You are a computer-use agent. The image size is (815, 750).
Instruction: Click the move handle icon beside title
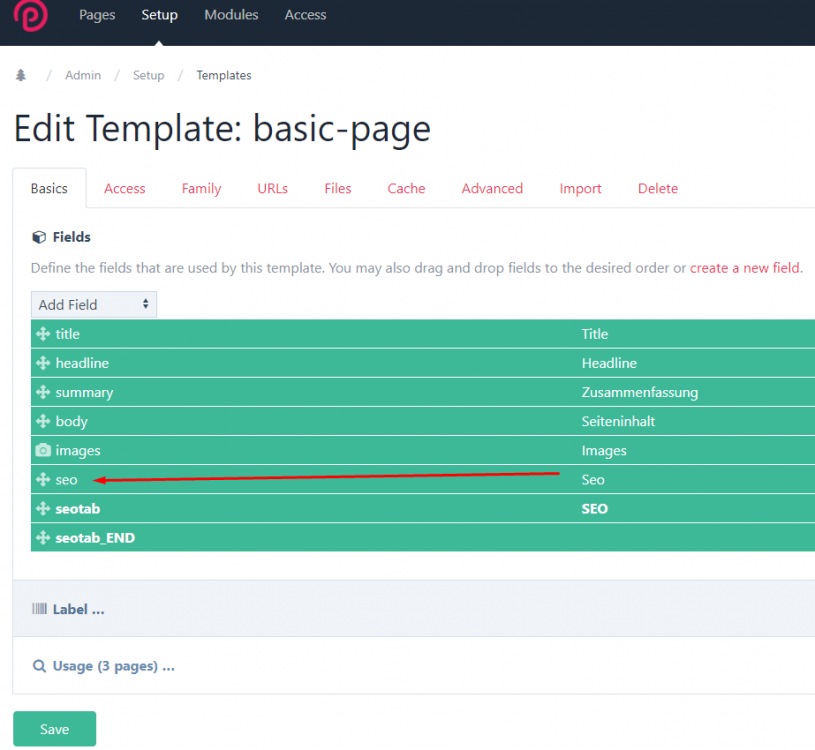coord(42,334)
